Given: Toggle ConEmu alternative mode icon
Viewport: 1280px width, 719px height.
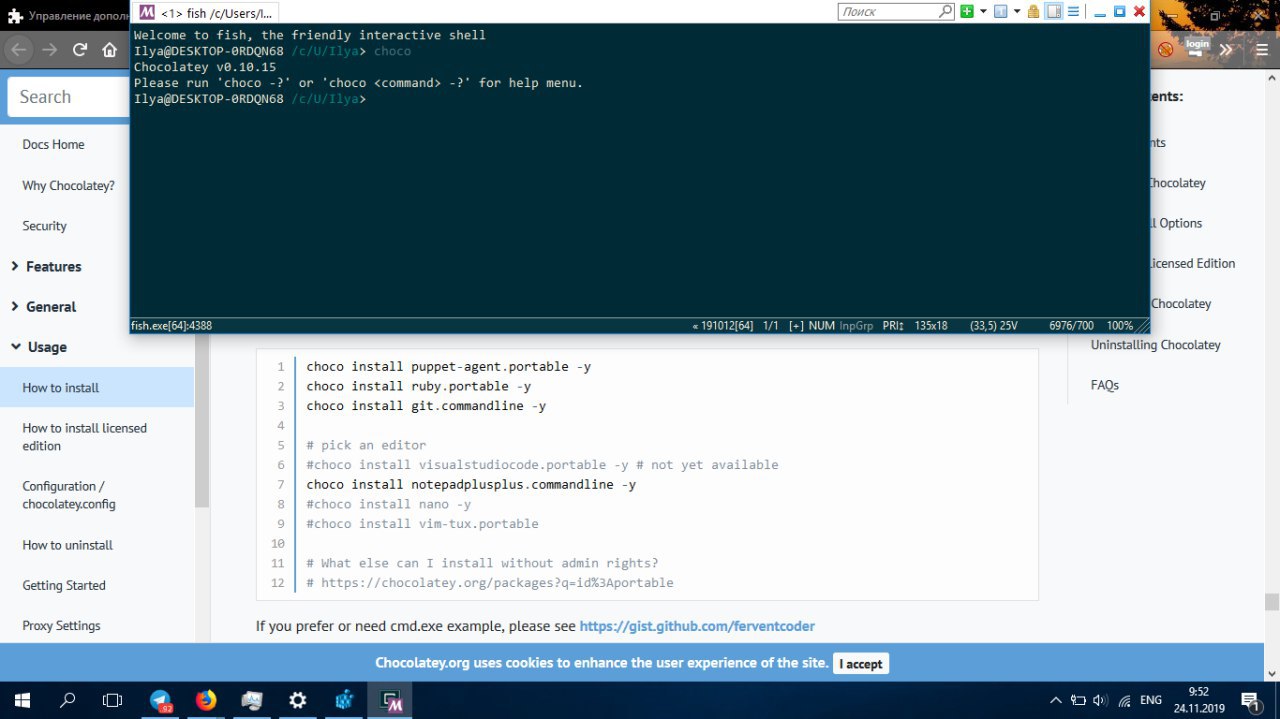Looking at the screenshot, I should [x=1053, y=12].
